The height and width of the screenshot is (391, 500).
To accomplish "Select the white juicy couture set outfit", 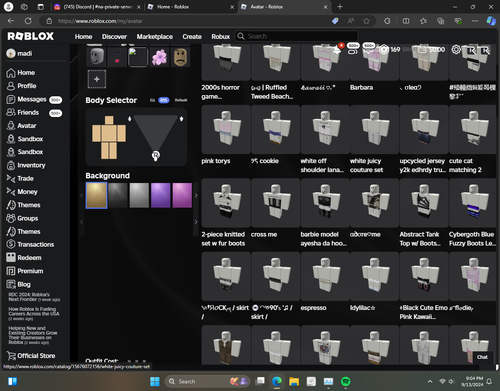I will (x=374, y=140).
